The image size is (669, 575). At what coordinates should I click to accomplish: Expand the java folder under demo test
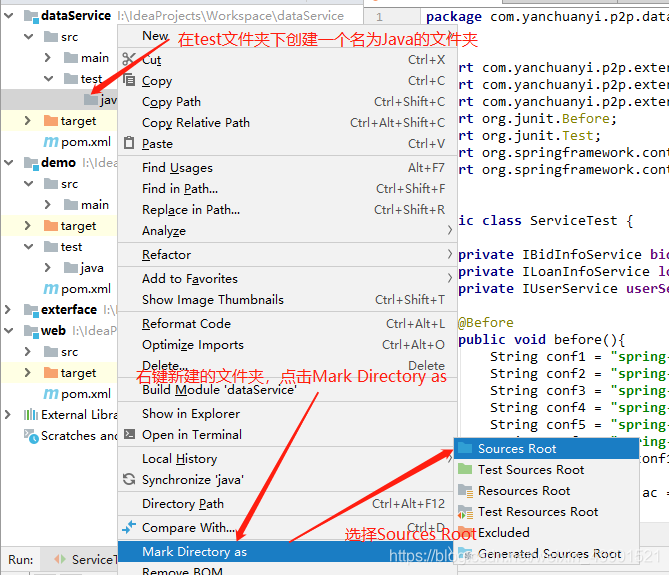click(48, 267)
